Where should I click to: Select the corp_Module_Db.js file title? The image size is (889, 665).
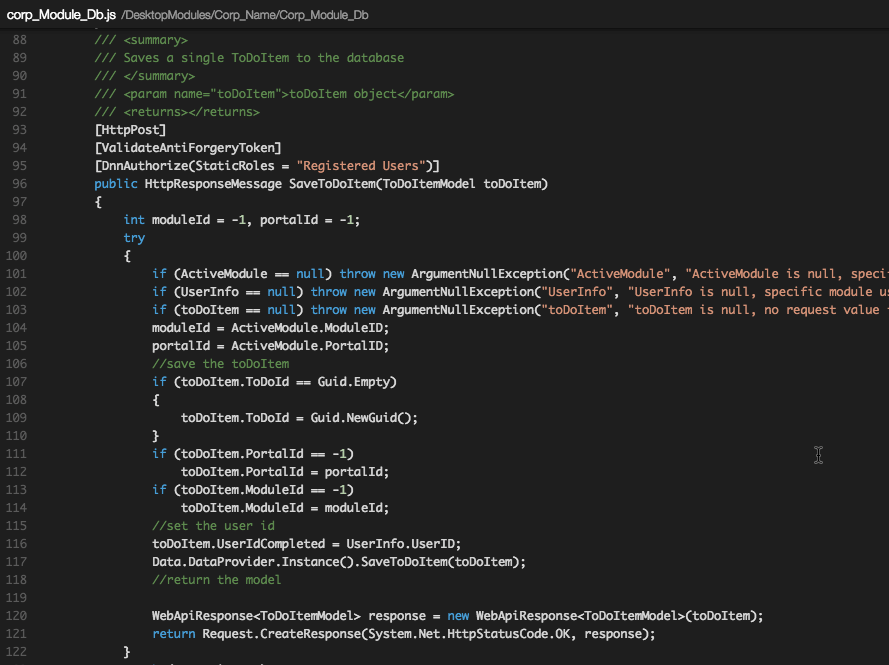pyautogui.click(x=61, y=15)
